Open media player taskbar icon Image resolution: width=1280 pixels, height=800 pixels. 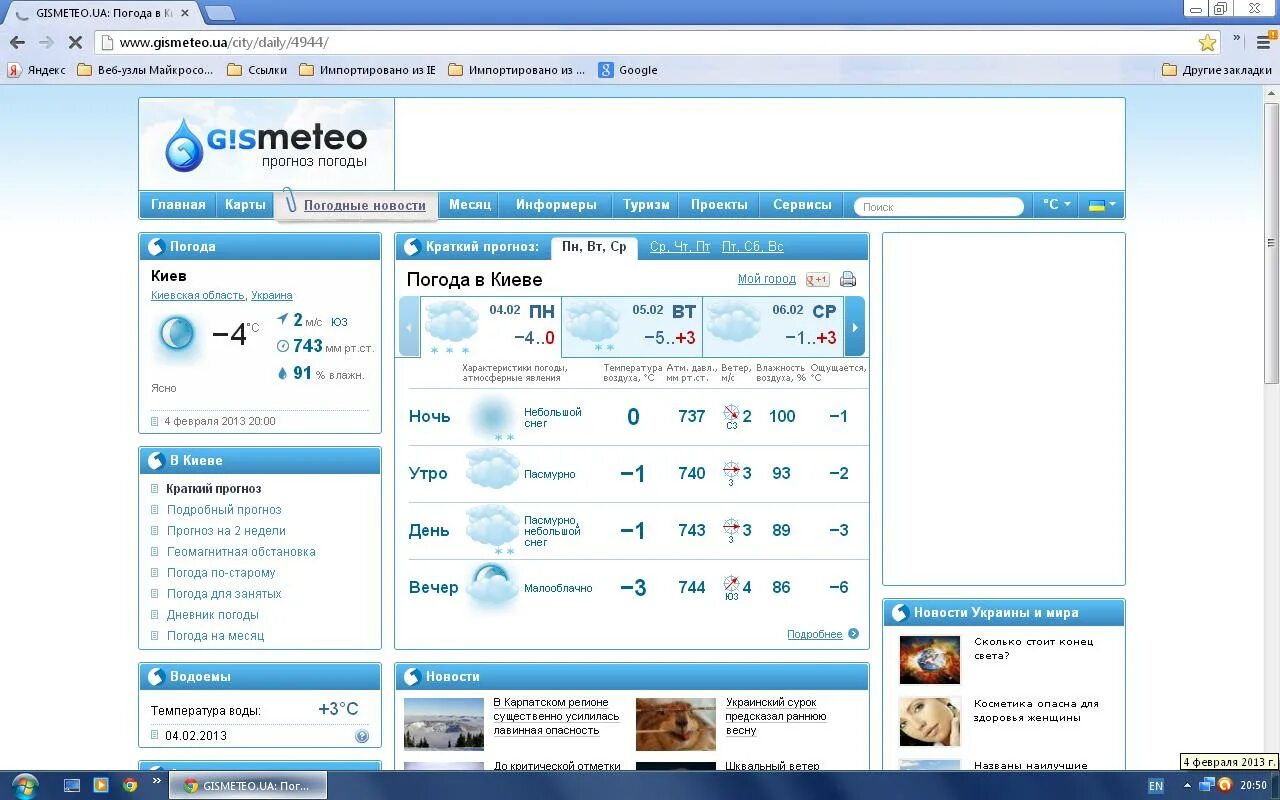[101, 785]
